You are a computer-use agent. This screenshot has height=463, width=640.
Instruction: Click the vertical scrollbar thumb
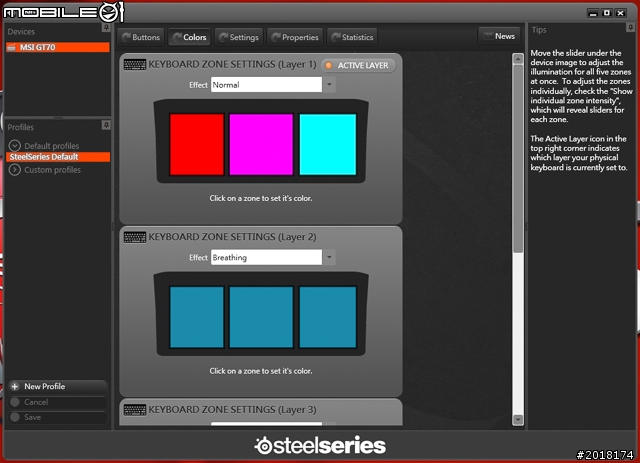click(x=518, y=158)
